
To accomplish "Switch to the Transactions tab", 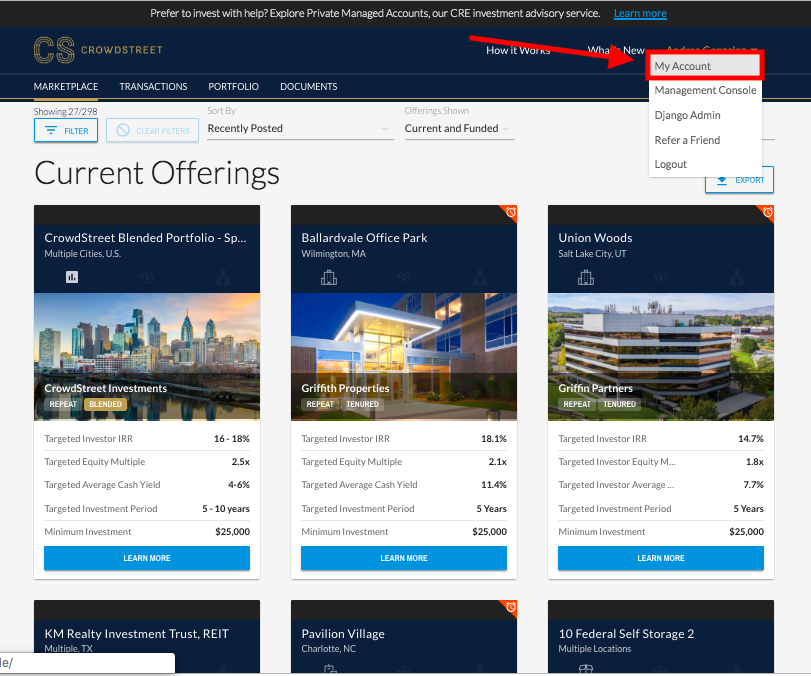I will tap(153, 86).
